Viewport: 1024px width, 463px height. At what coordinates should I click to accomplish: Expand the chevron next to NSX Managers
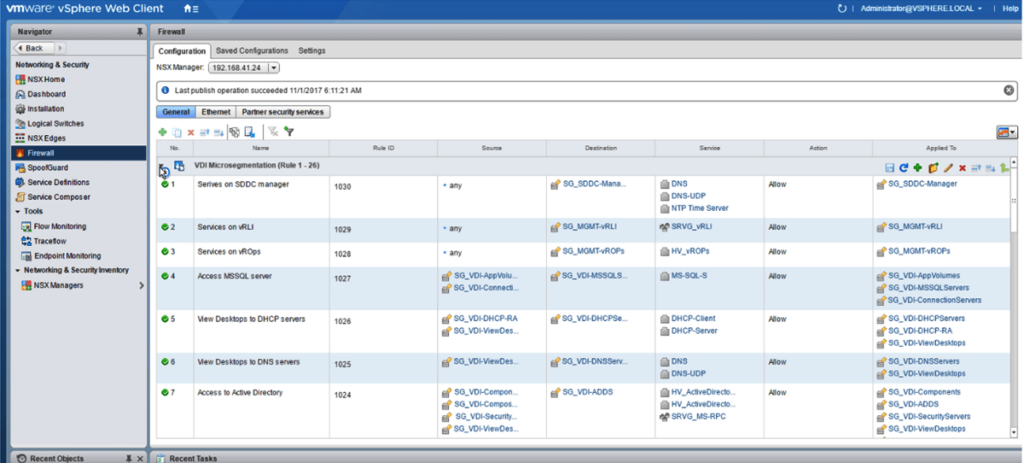pos(142,285)
